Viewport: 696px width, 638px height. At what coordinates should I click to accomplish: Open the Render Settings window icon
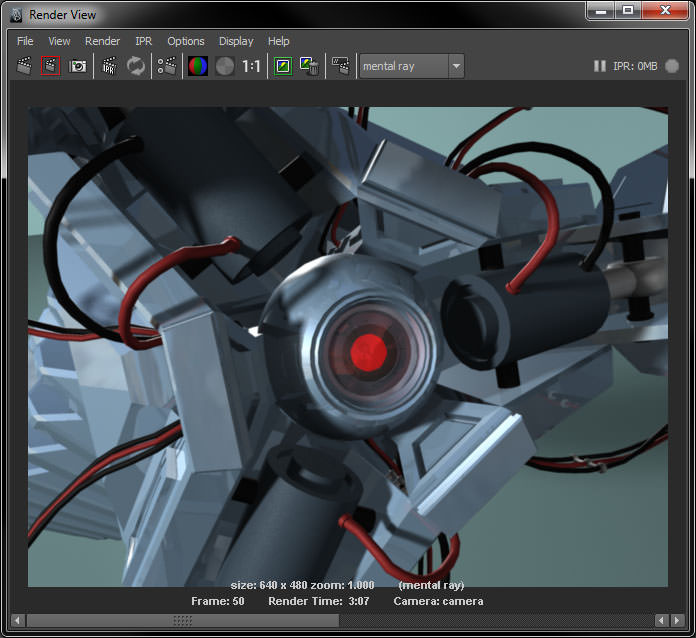(167, 66)
